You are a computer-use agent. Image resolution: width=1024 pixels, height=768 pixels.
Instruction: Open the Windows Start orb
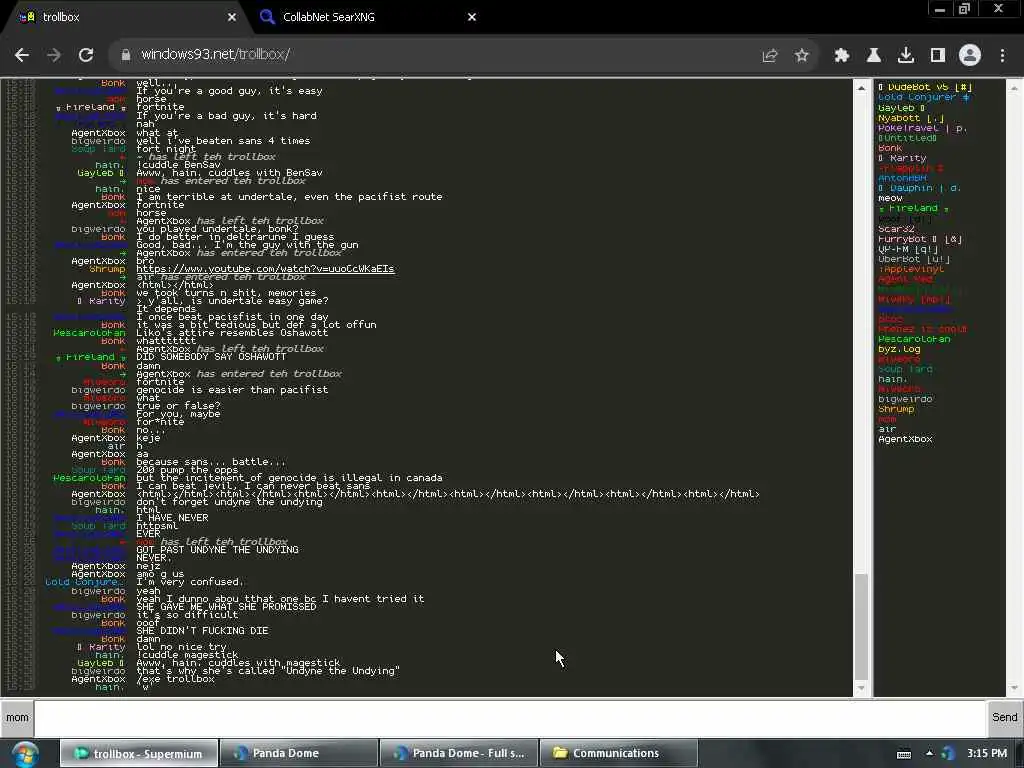25,754
